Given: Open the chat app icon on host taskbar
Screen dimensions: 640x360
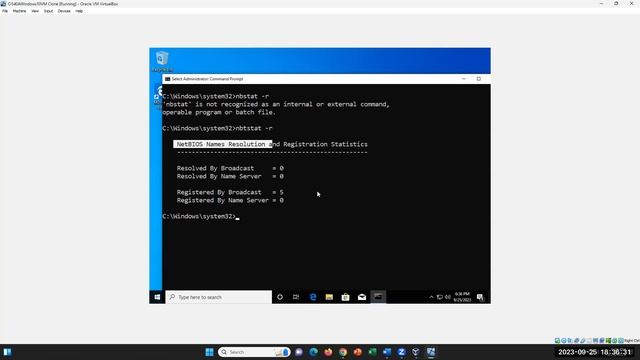Looking at the screenshot, I should pos(299,352).
